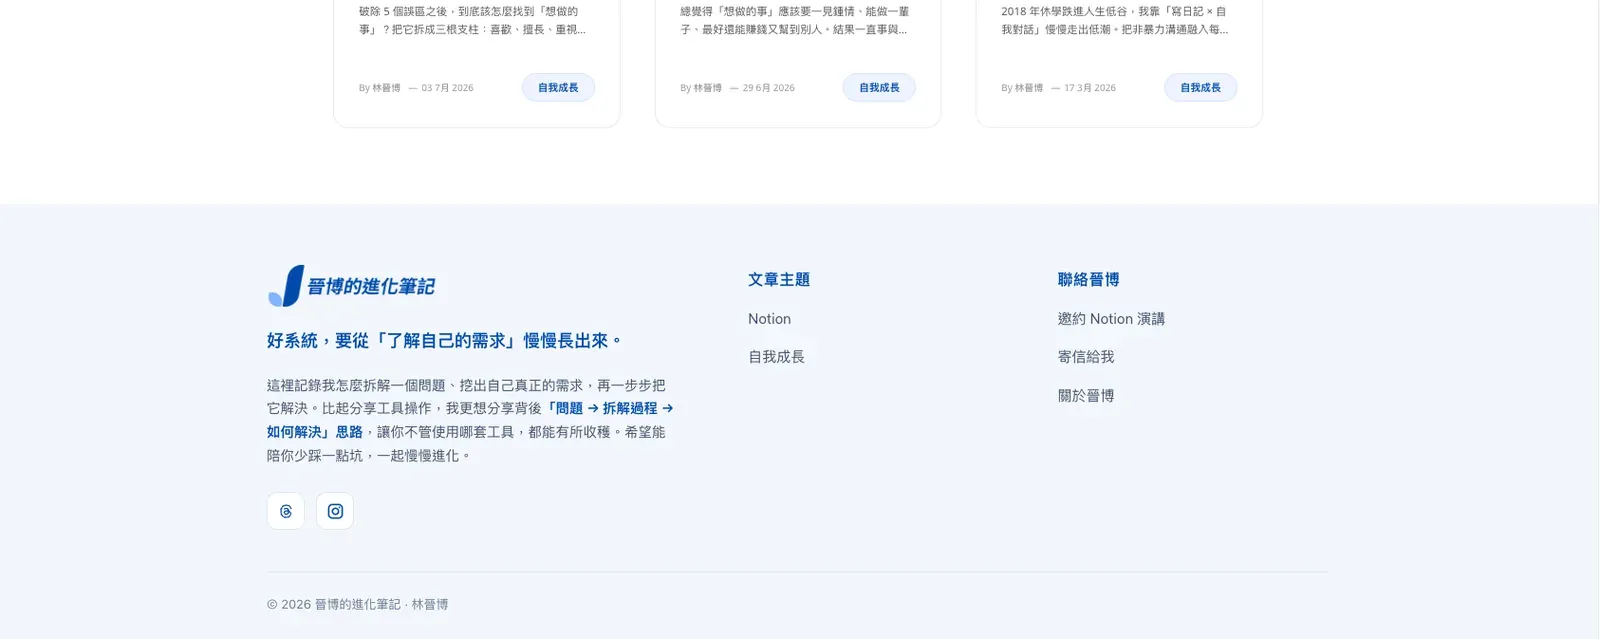
Task: Click 自我成長 tag on 29 6月 2026 card
Action: [x=879, y=88]
